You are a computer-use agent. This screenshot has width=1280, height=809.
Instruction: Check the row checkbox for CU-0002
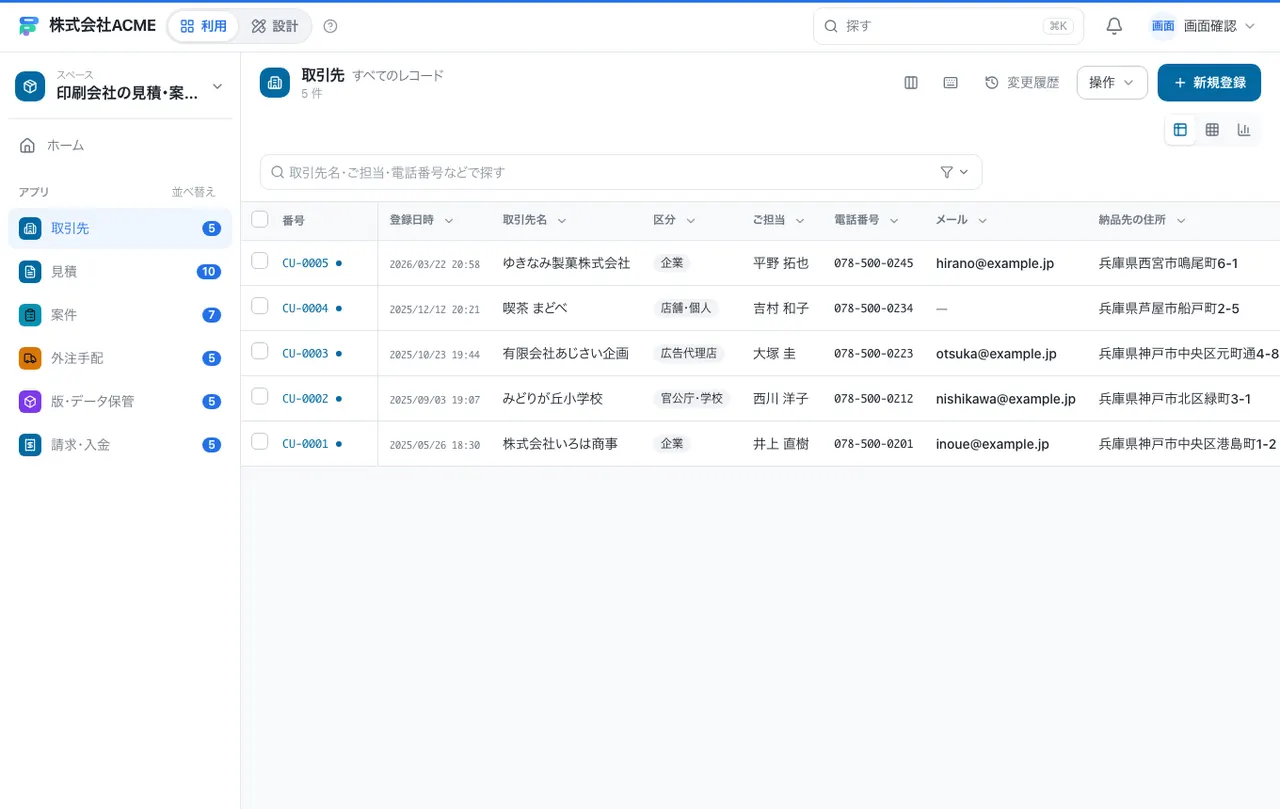click(x=260, y=396)
